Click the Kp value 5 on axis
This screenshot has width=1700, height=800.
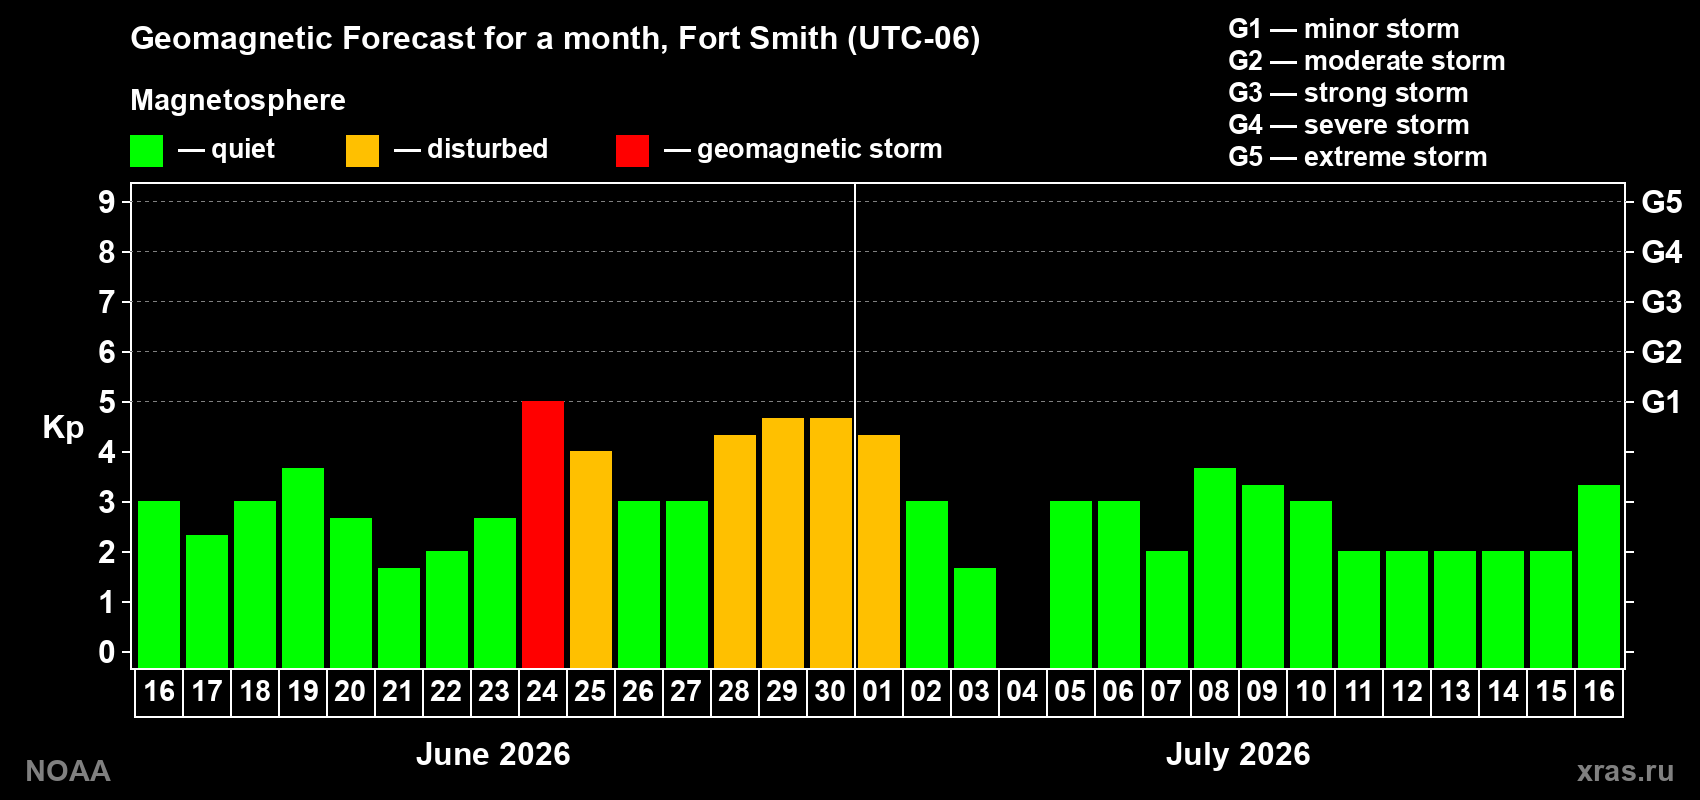[107, 402]
